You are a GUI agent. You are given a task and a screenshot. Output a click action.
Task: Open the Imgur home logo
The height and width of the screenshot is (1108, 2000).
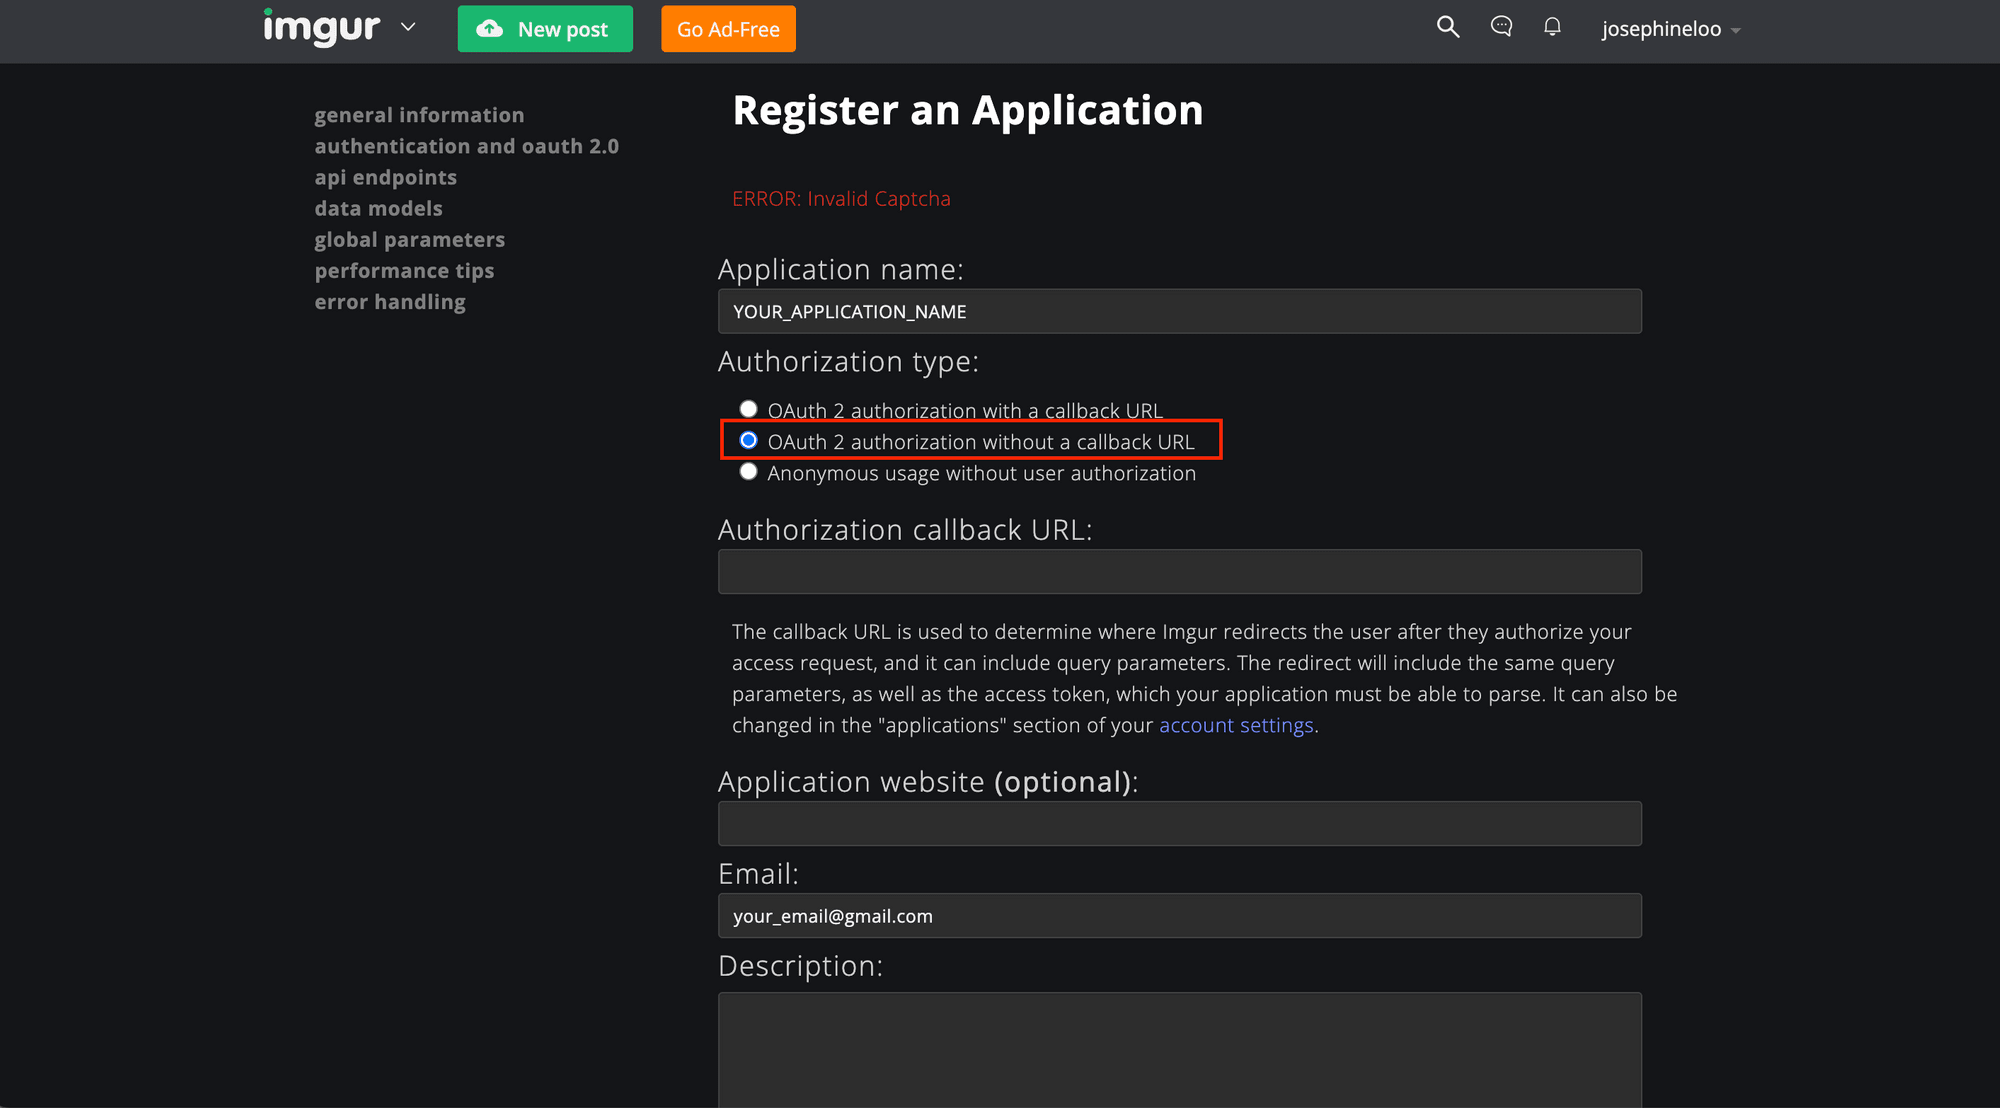click(x=321, y=27)
